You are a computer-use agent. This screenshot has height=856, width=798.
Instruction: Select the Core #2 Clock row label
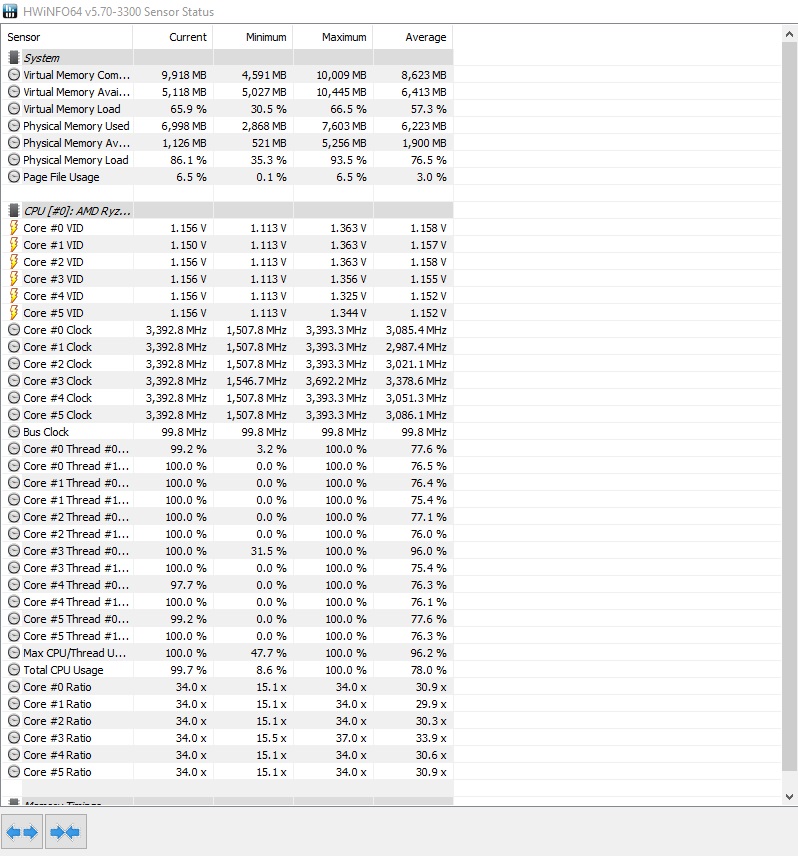click(x=57, y=364)
